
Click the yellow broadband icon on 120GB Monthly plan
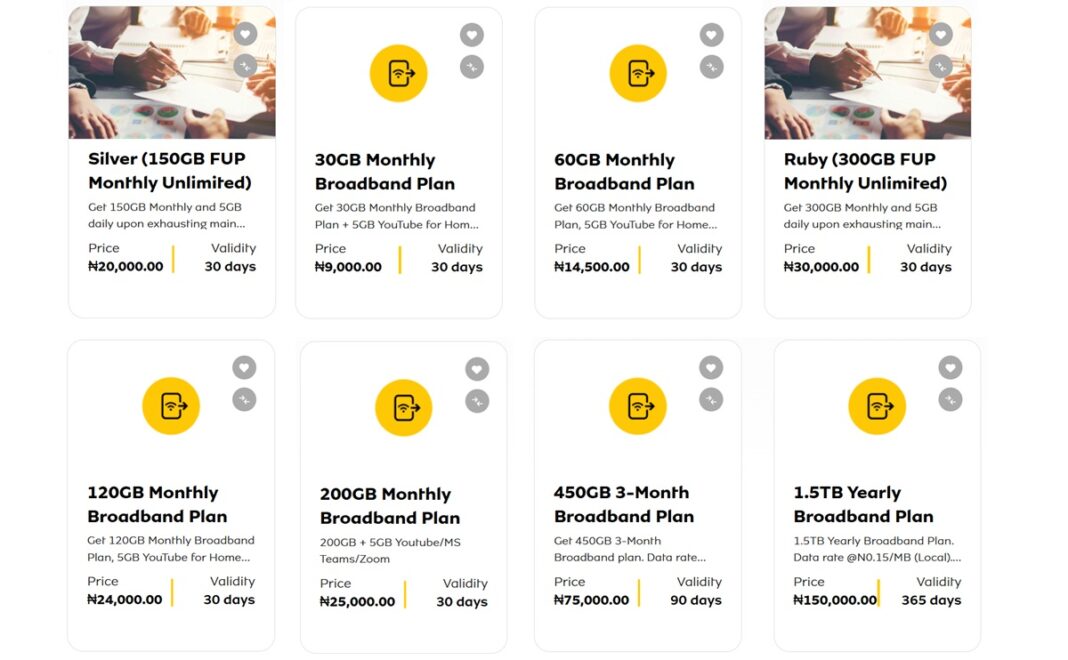click(171, 406)
